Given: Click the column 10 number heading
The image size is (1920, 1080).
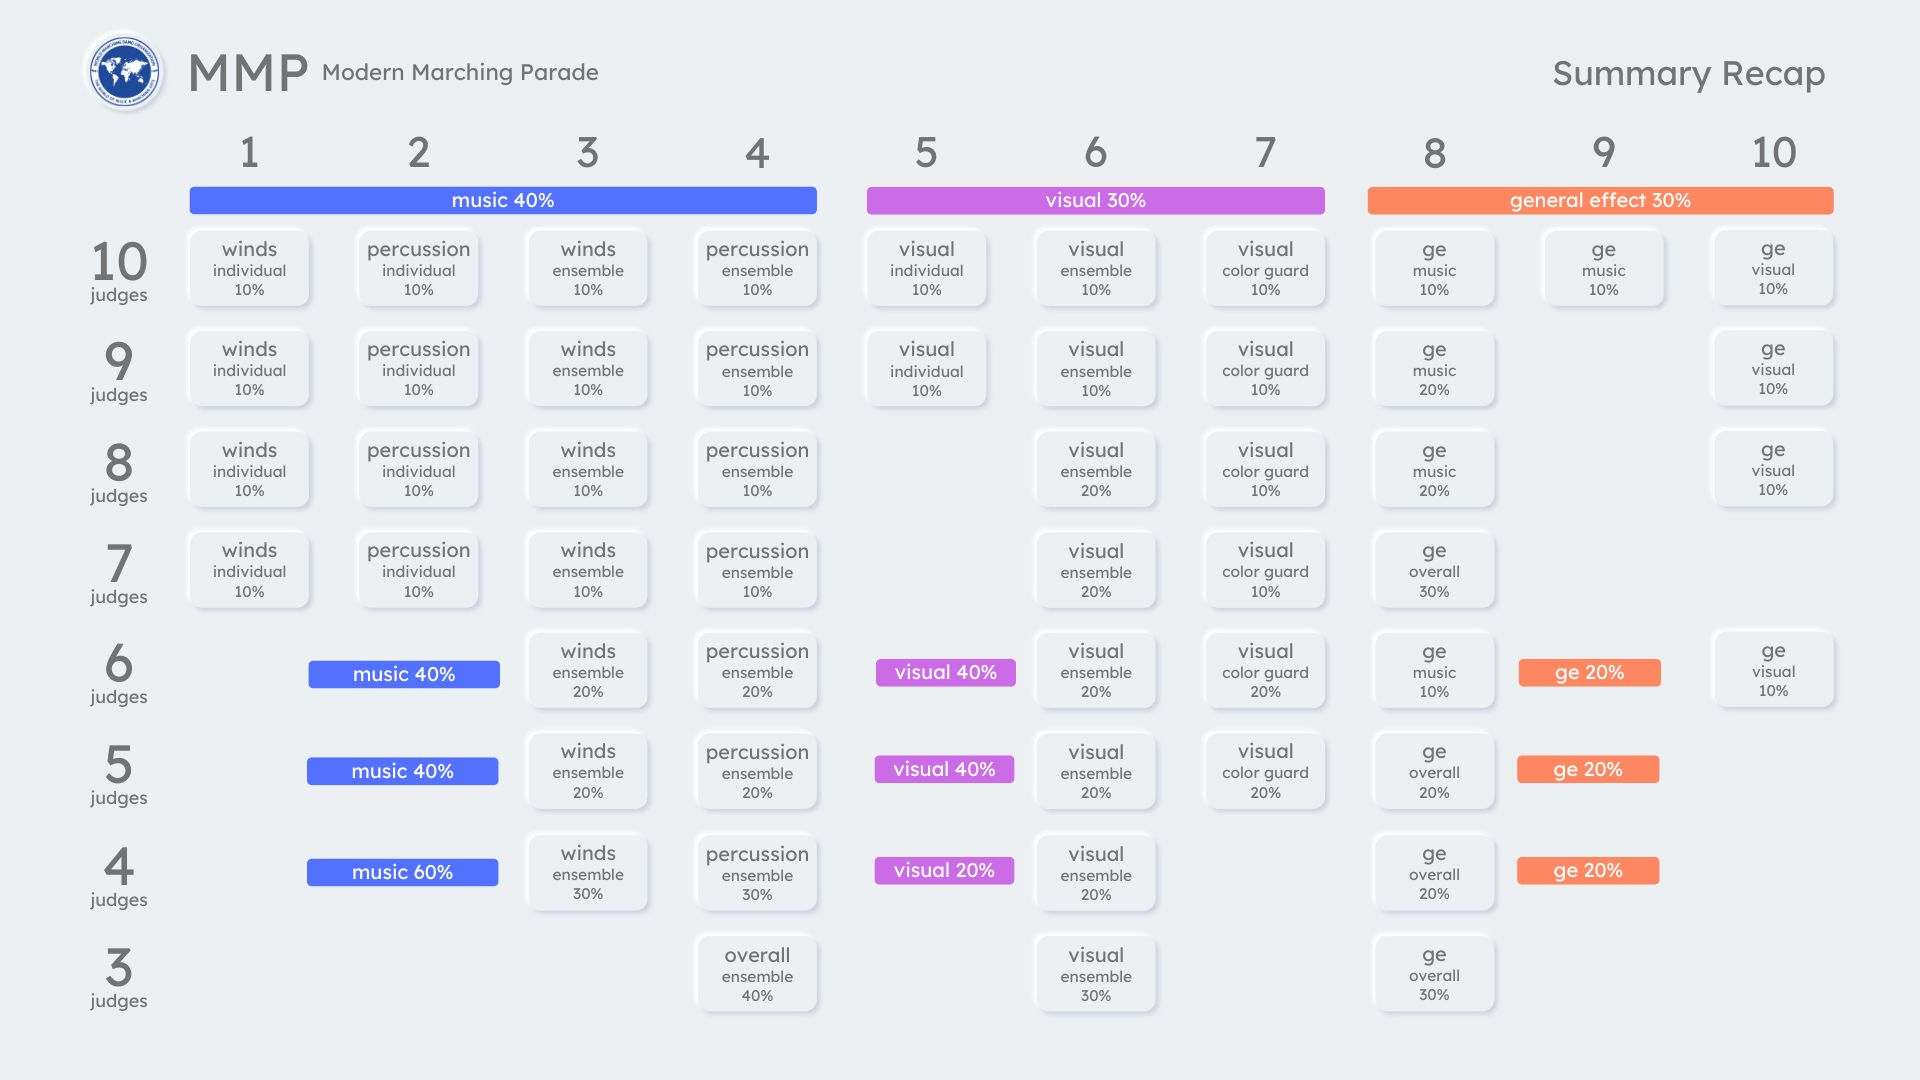Looking at the screenshot, I should pyautogui.click(x=1773, y=153).
